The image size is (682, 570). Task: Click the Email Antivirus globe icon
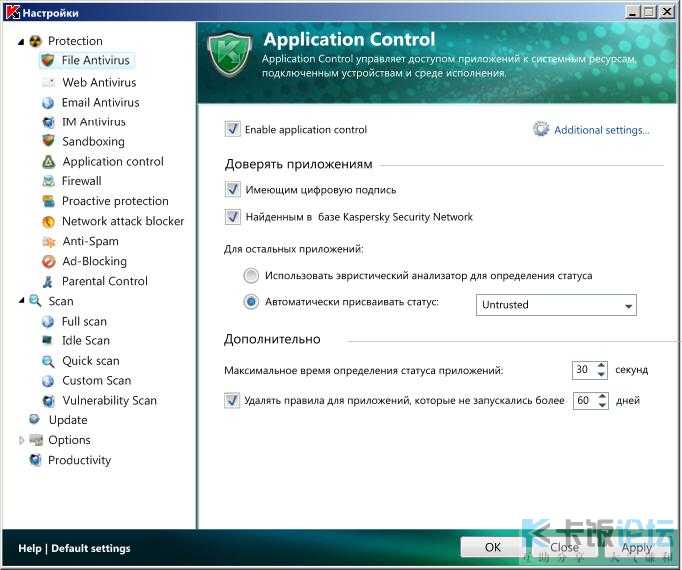[48, 103]
